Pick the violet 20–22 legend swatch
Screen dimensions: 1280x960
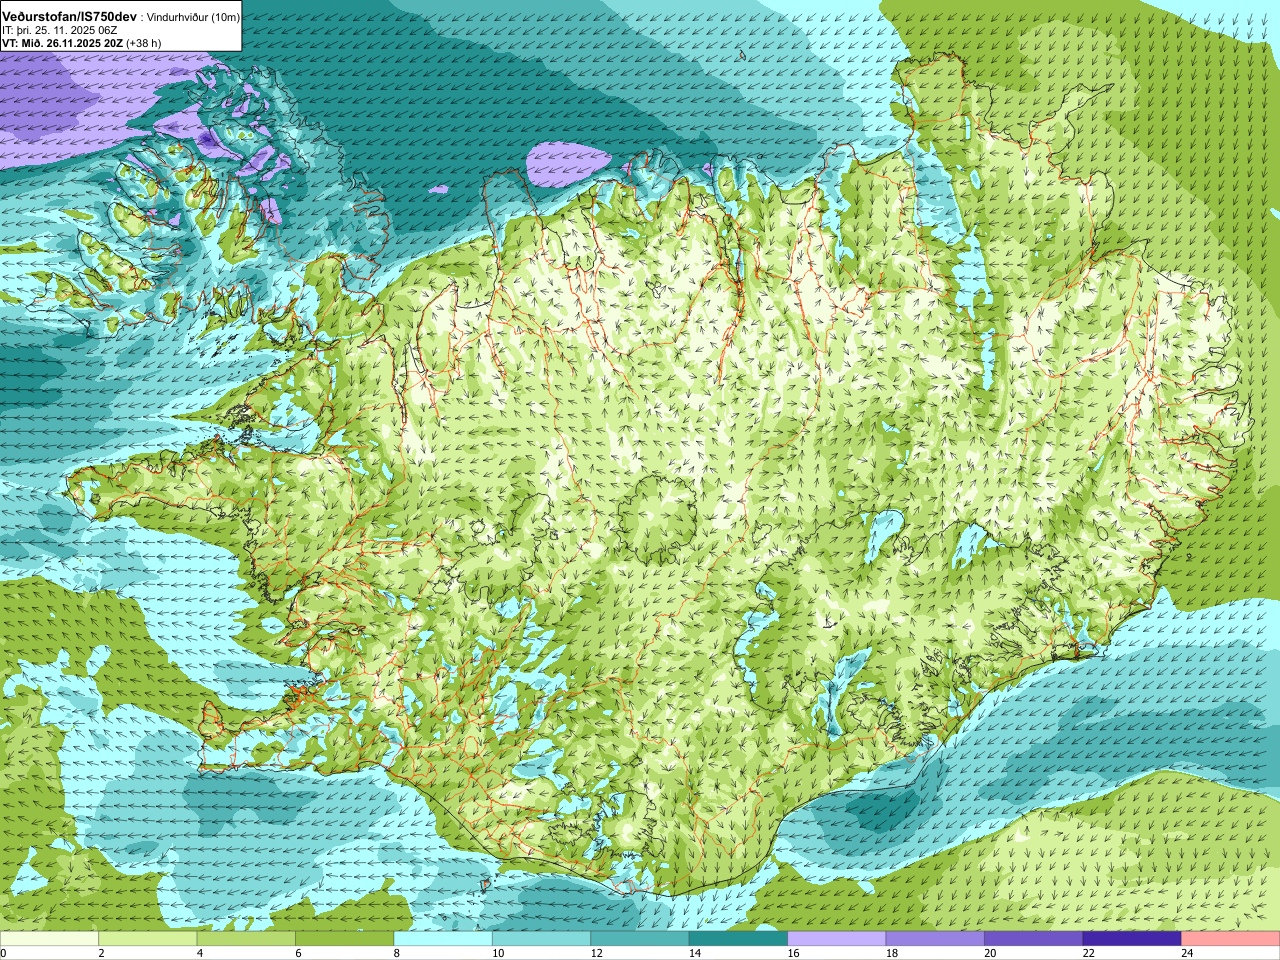[1034, 939]
